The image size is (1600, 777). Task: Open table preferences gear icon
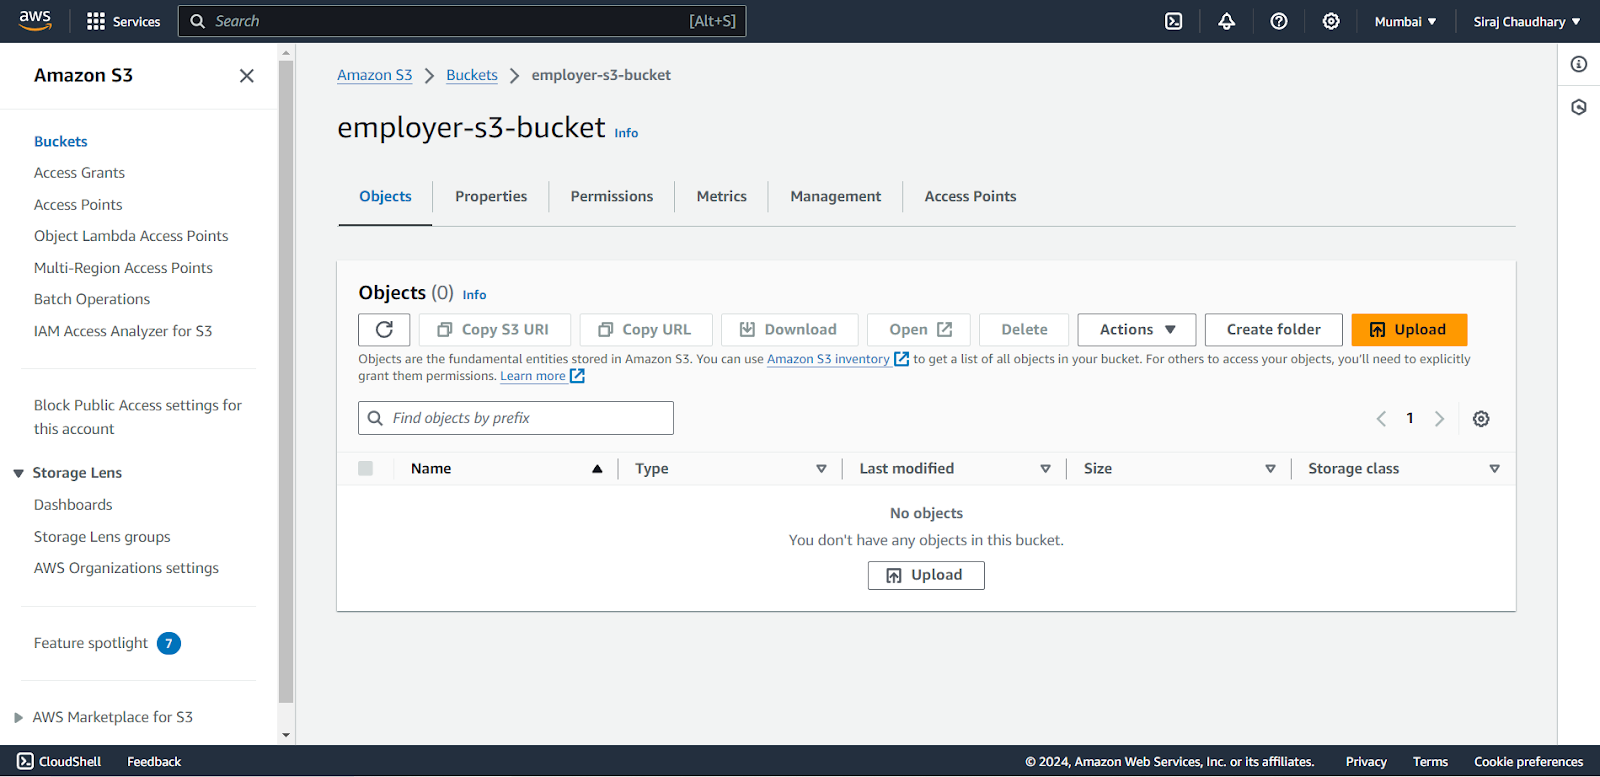coord(1481,419)
